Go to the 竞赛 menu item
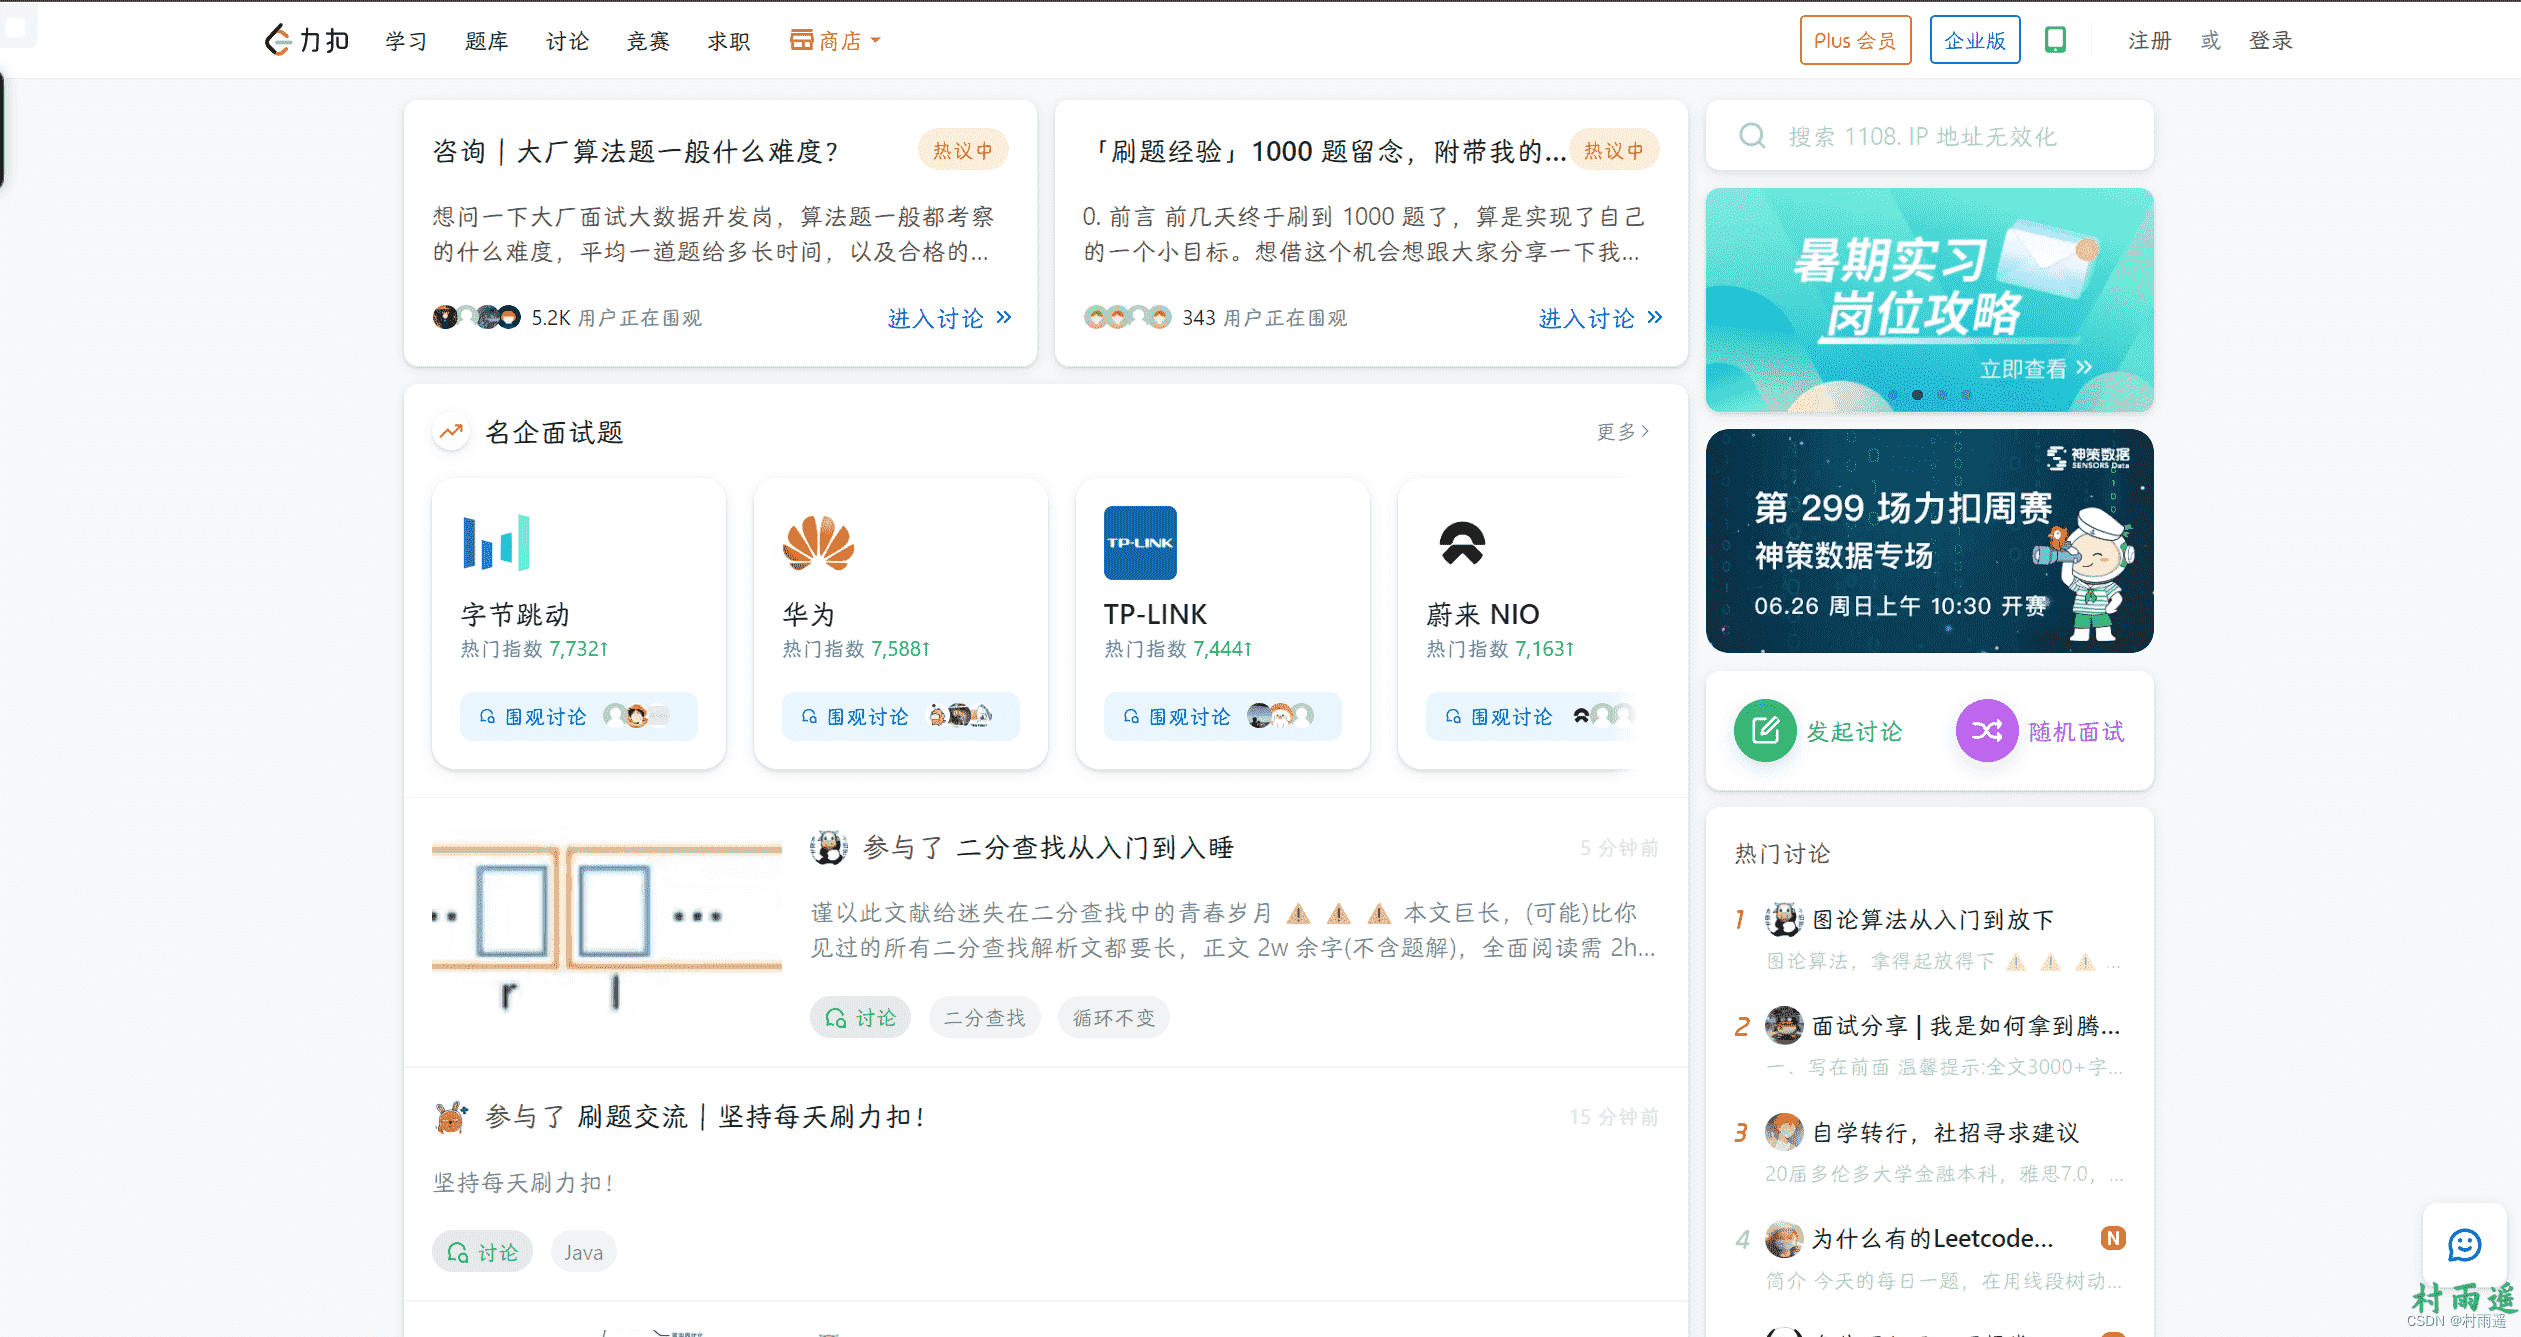 [648, 41]
